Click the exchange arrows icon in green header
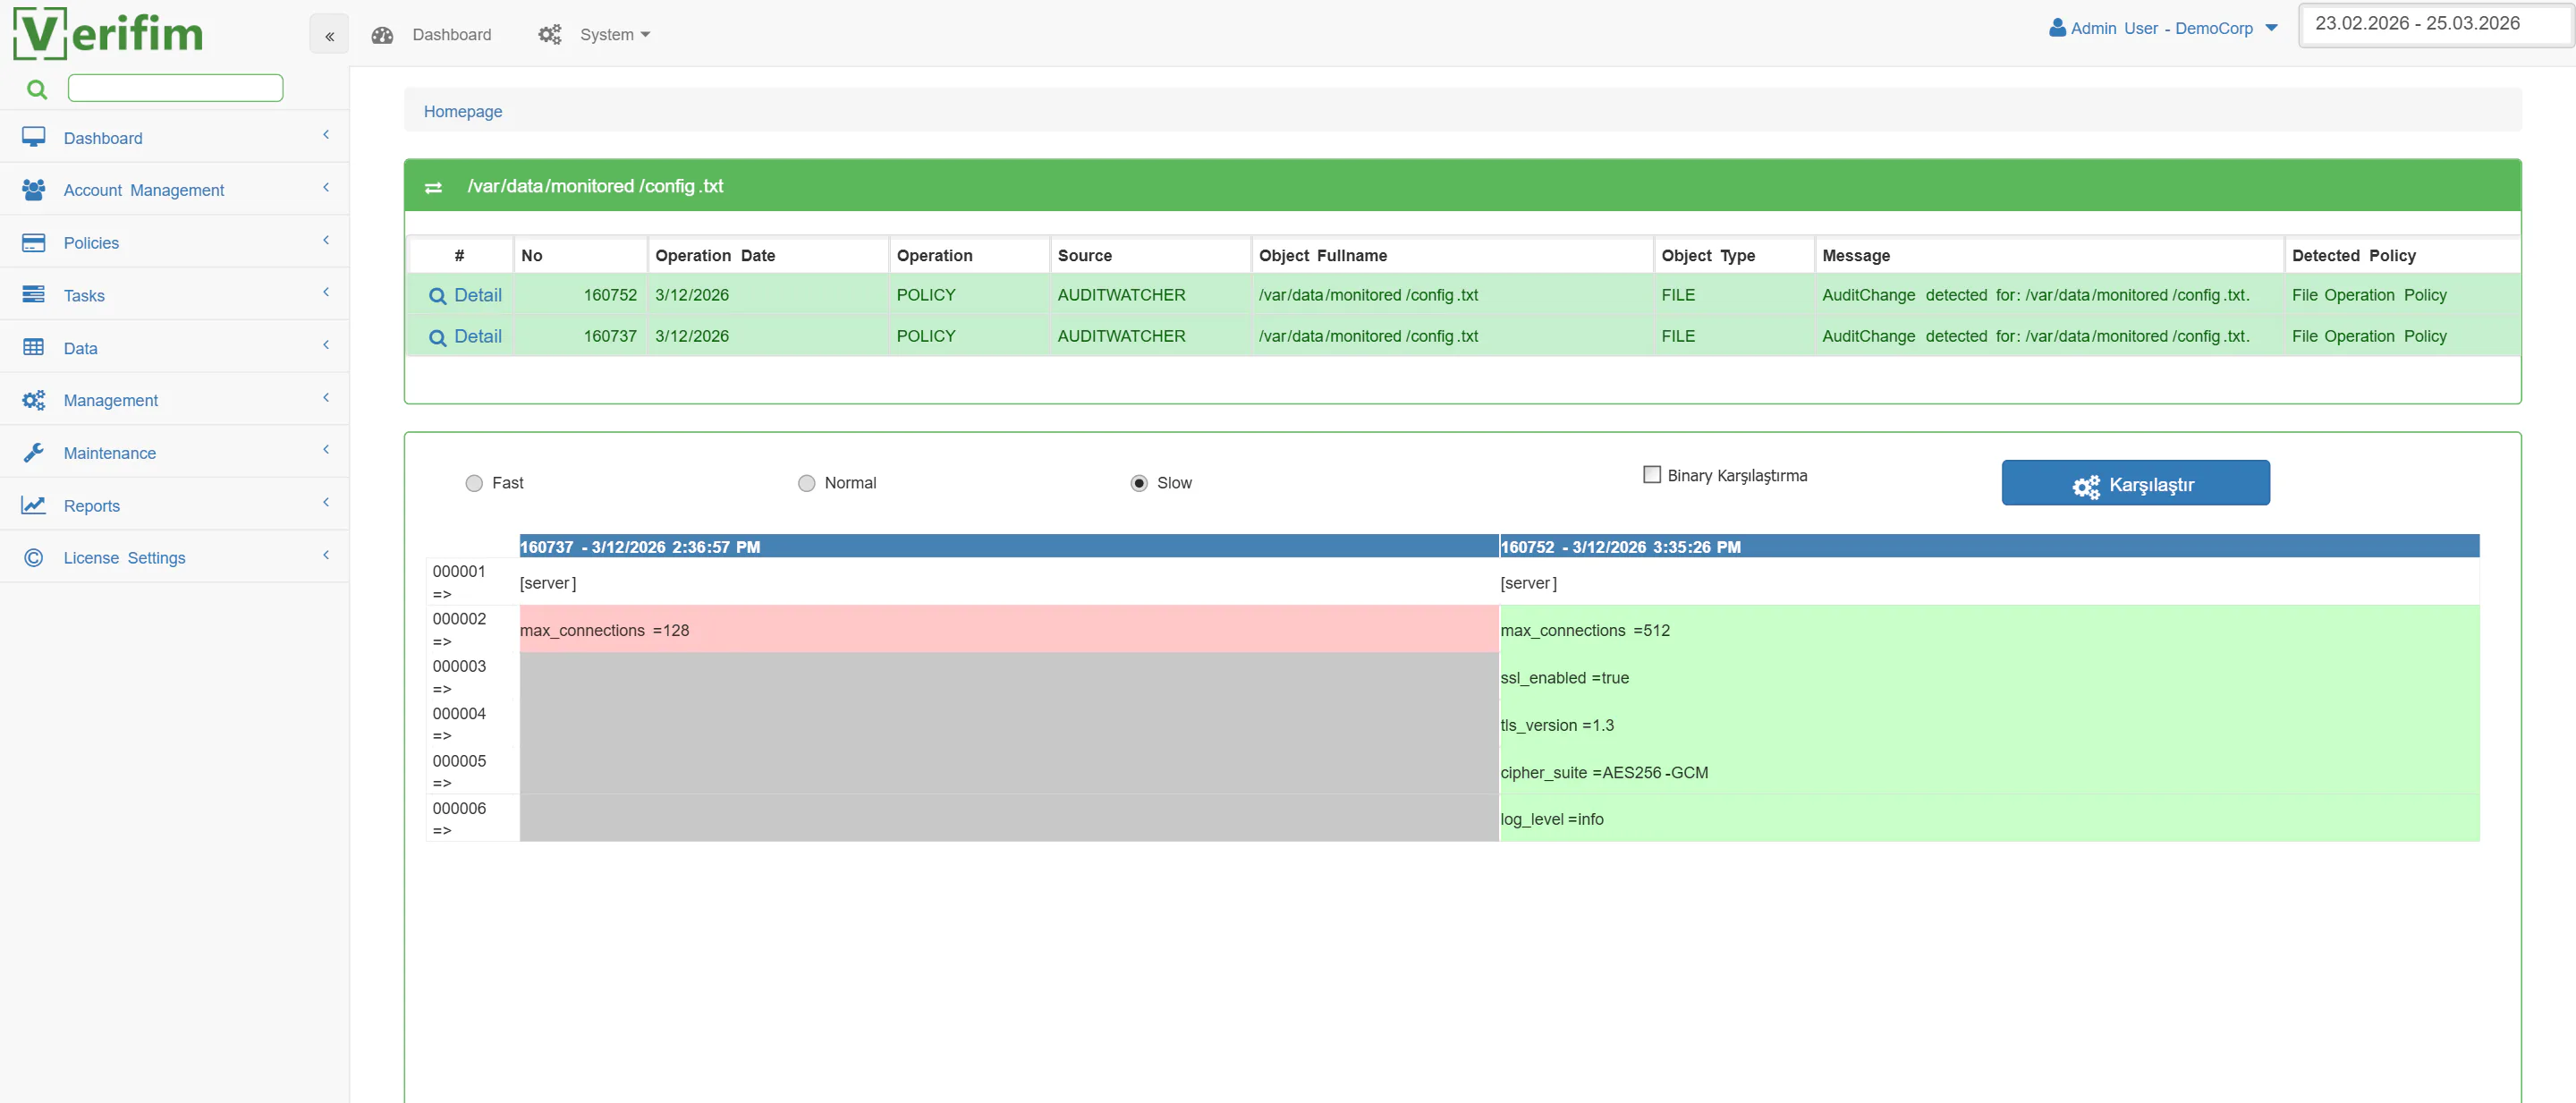 433,187
